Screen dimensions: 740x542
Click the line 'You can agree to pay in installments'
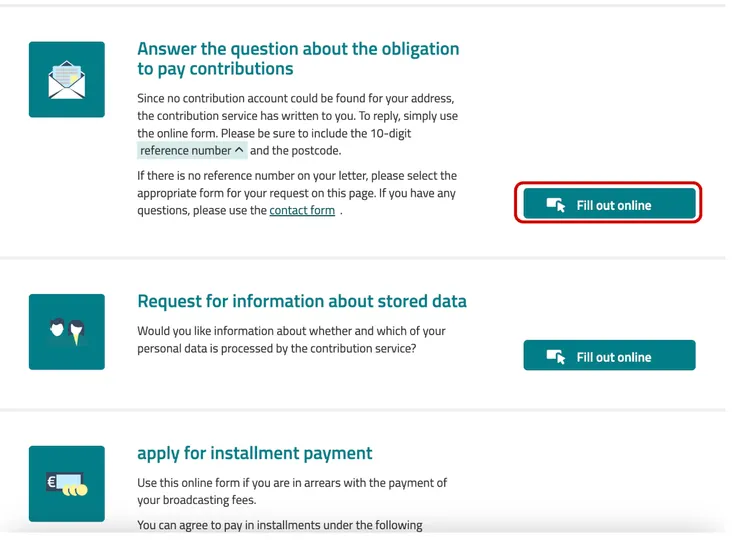280,525
